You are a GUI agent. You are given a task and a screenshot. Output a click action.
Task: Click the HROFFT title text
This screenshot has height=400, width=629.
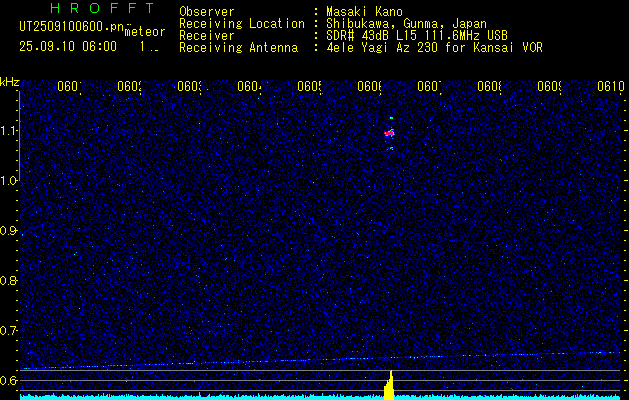point(102,8)
